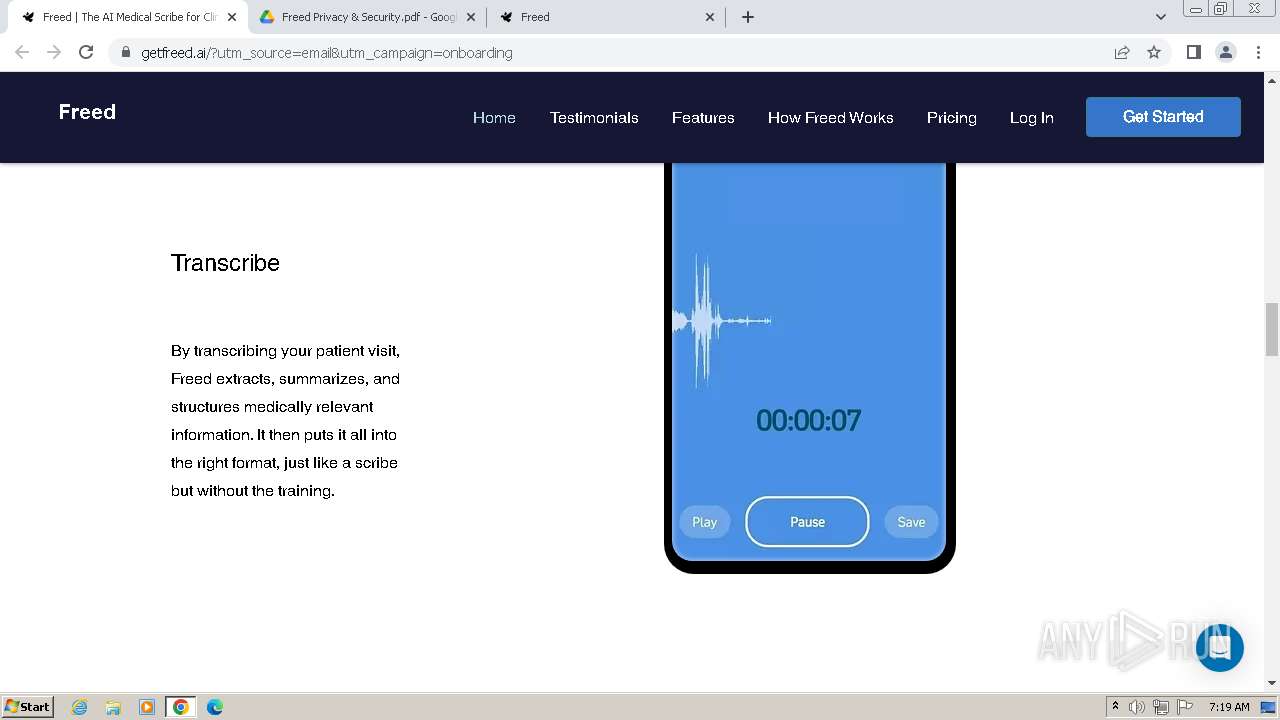Open the Action Center flag icon
Image resolution: width=1280 pixels, height=720 pixels.
pyautogui.click(x=1185, y=707)
